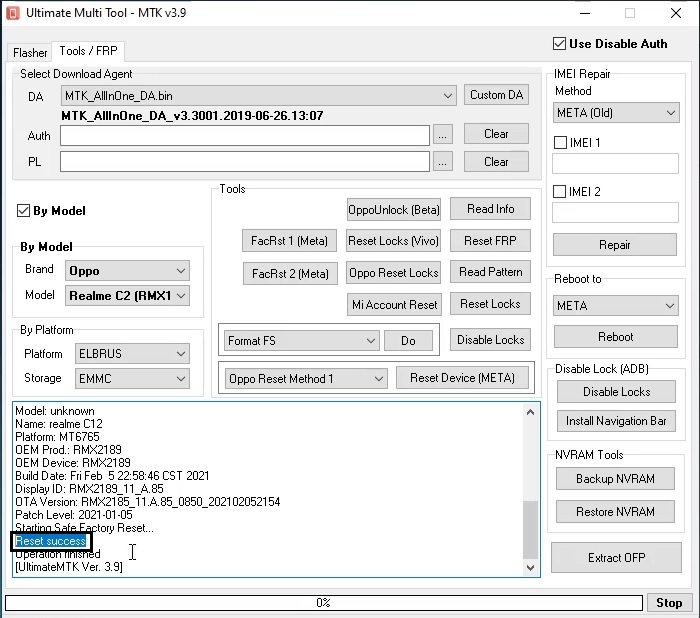
Task: Click the Backup NVRAM button
Action: pyautogui.click(x=615, y=479)
